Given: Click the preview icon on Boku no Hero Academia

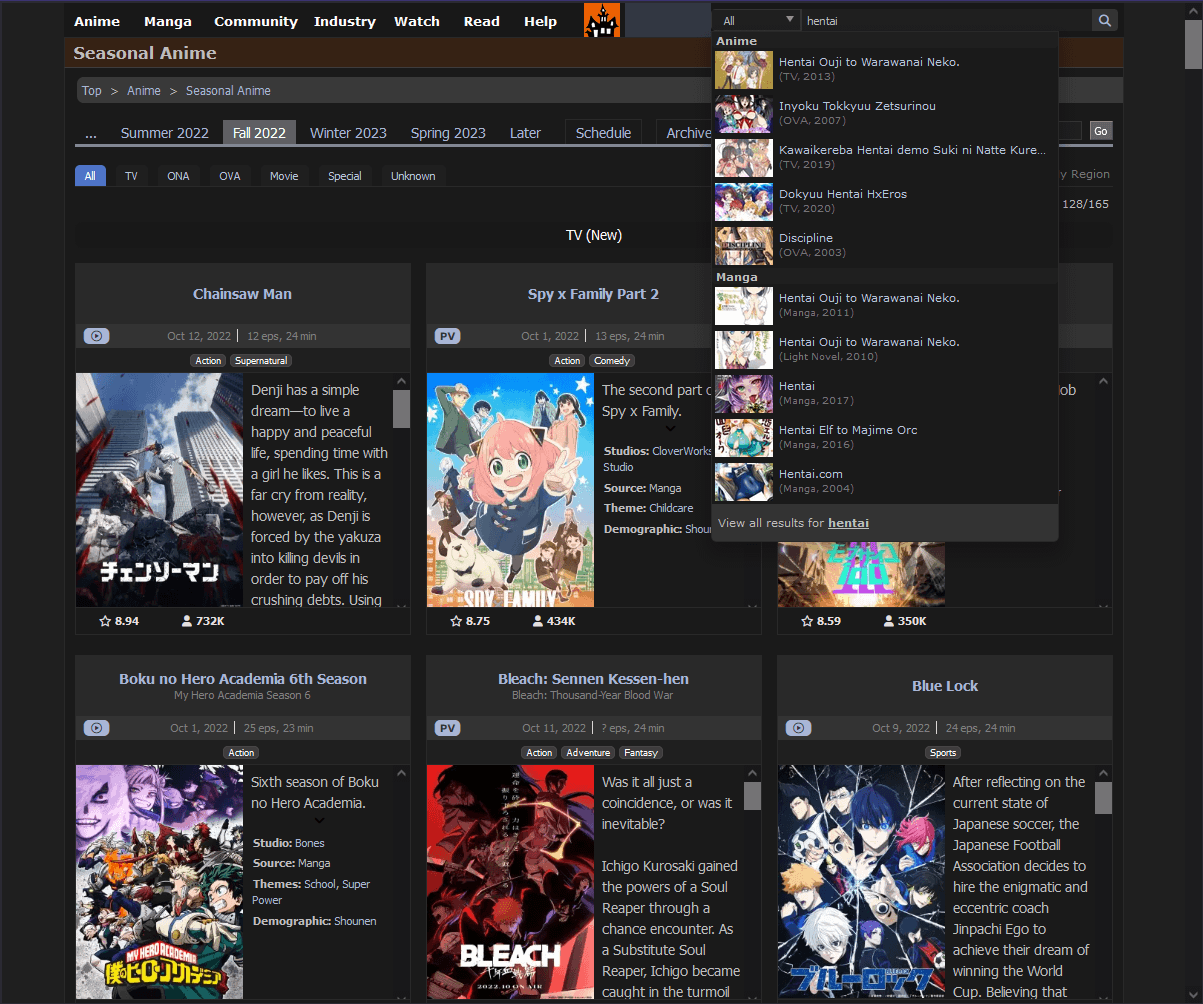Looking at the screenshot, I should (96, 728).
